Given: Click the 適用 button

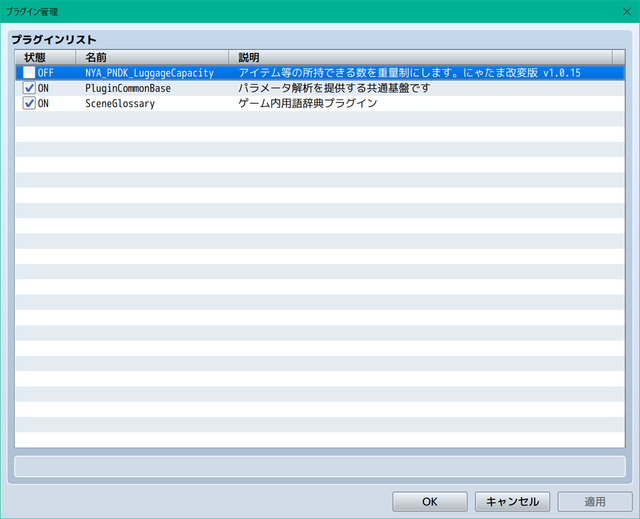Looking at the screenshot, I should click(x=595, y=501).
